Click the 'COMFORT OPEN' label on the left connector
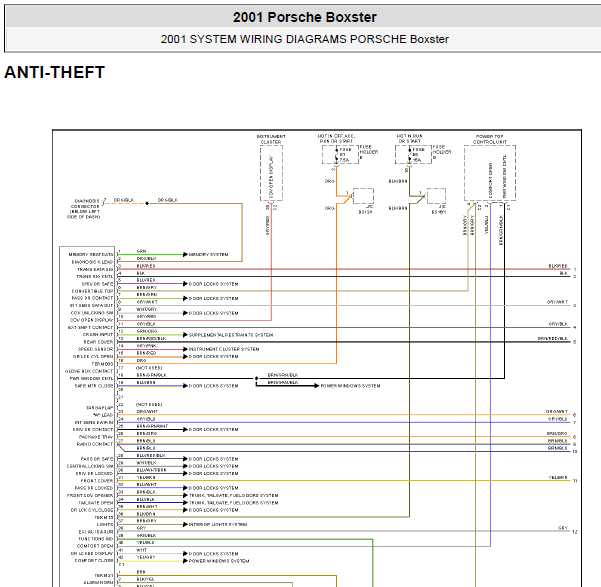 click(95, 546)
